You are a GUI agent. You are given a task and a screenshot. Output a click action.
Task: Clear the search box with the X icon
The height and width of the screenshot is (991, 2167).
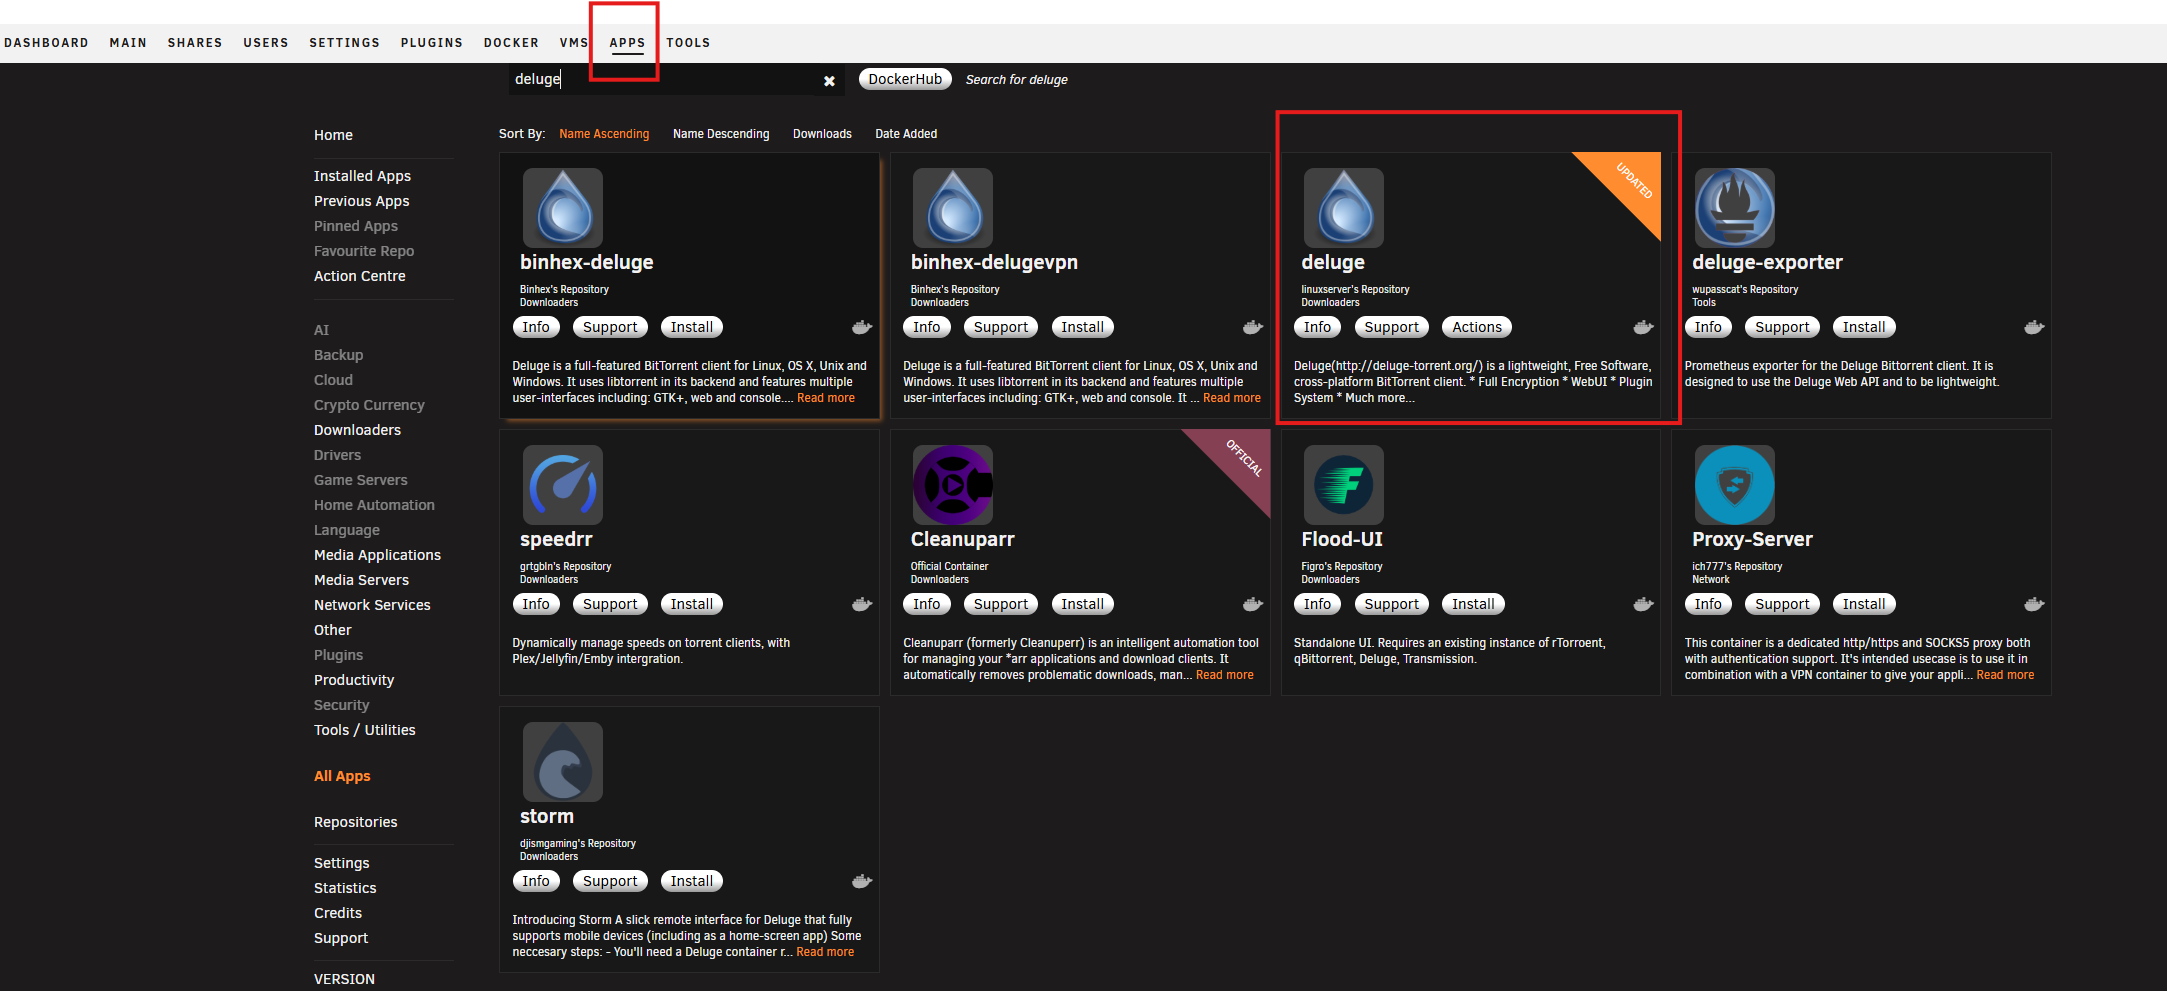829,81
